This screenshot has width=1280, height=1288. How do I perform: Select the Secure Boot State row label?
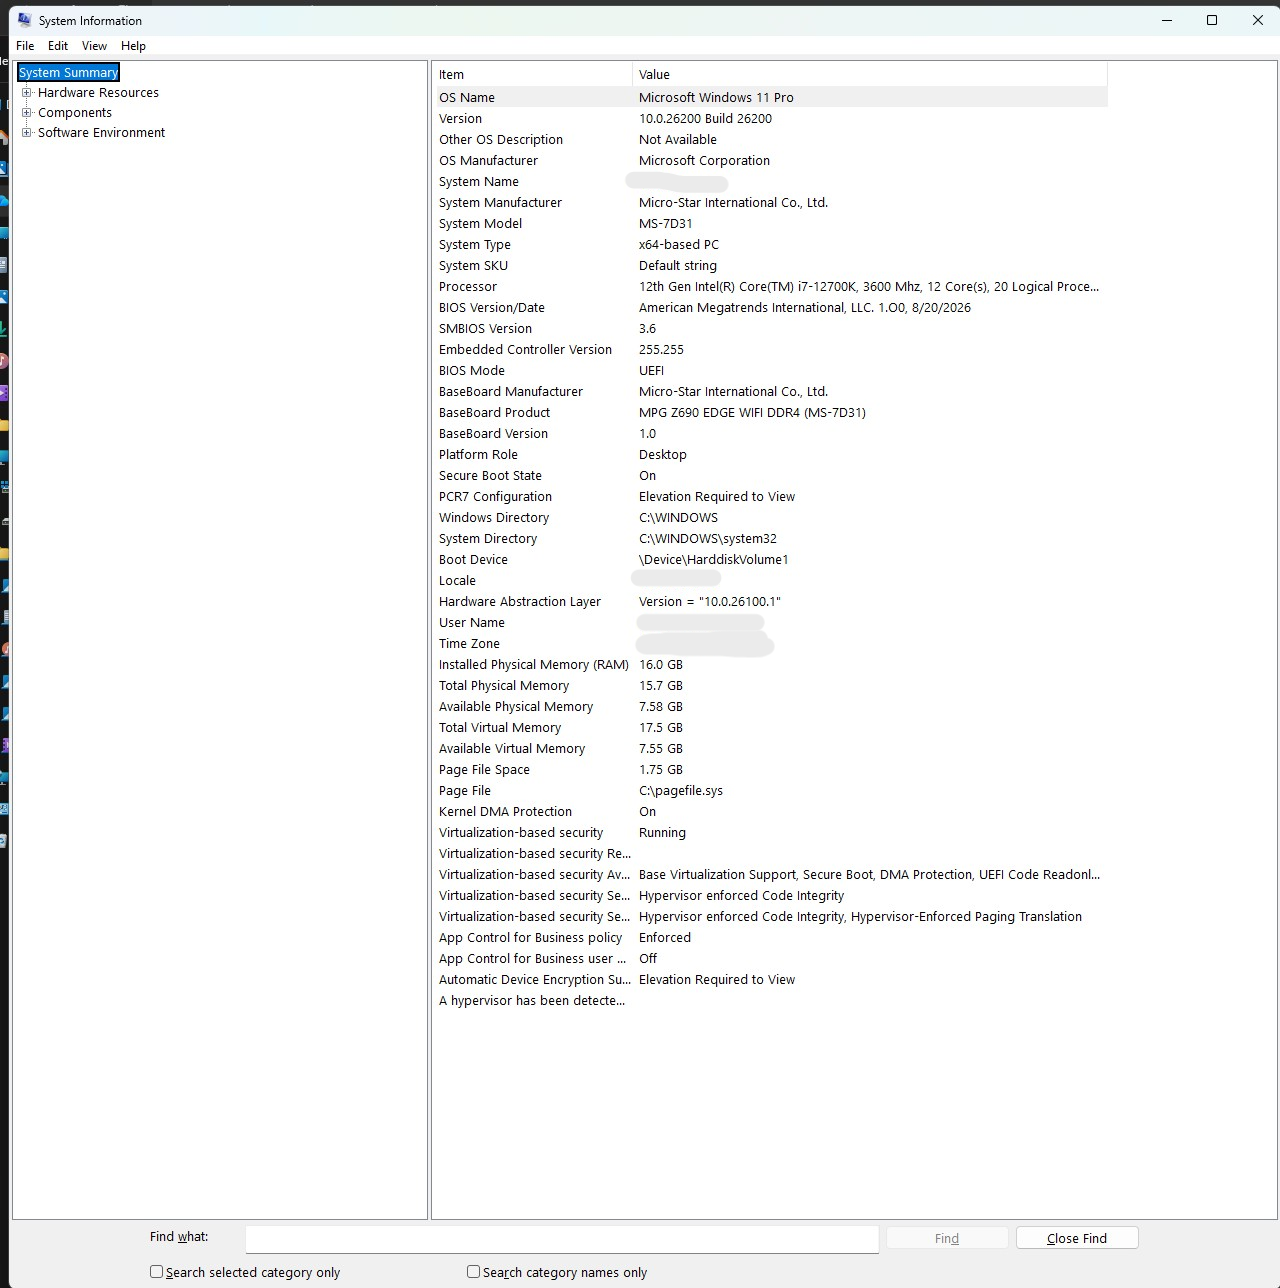point(490,476)
